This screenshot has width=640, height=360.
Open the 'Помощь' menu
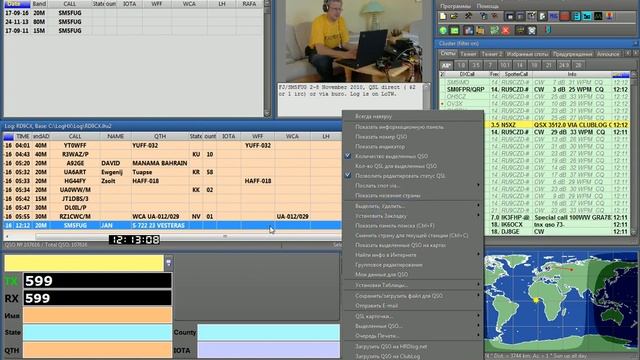click(487, 6)
